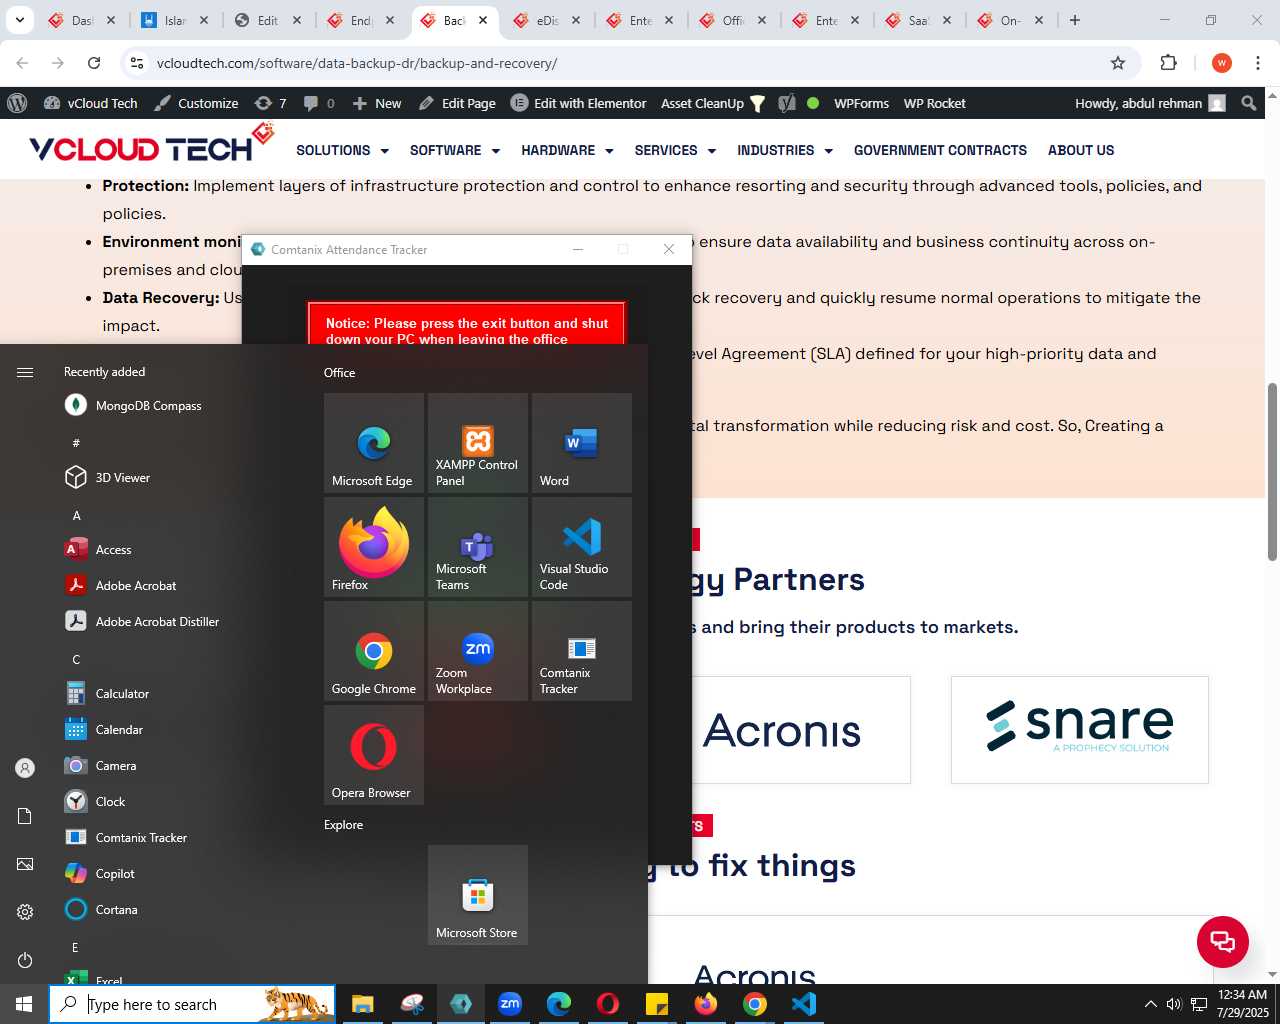Launch the Firefox tile in Start
Viewport: 1280px width, 1024px height.
(x=373, y=547)
